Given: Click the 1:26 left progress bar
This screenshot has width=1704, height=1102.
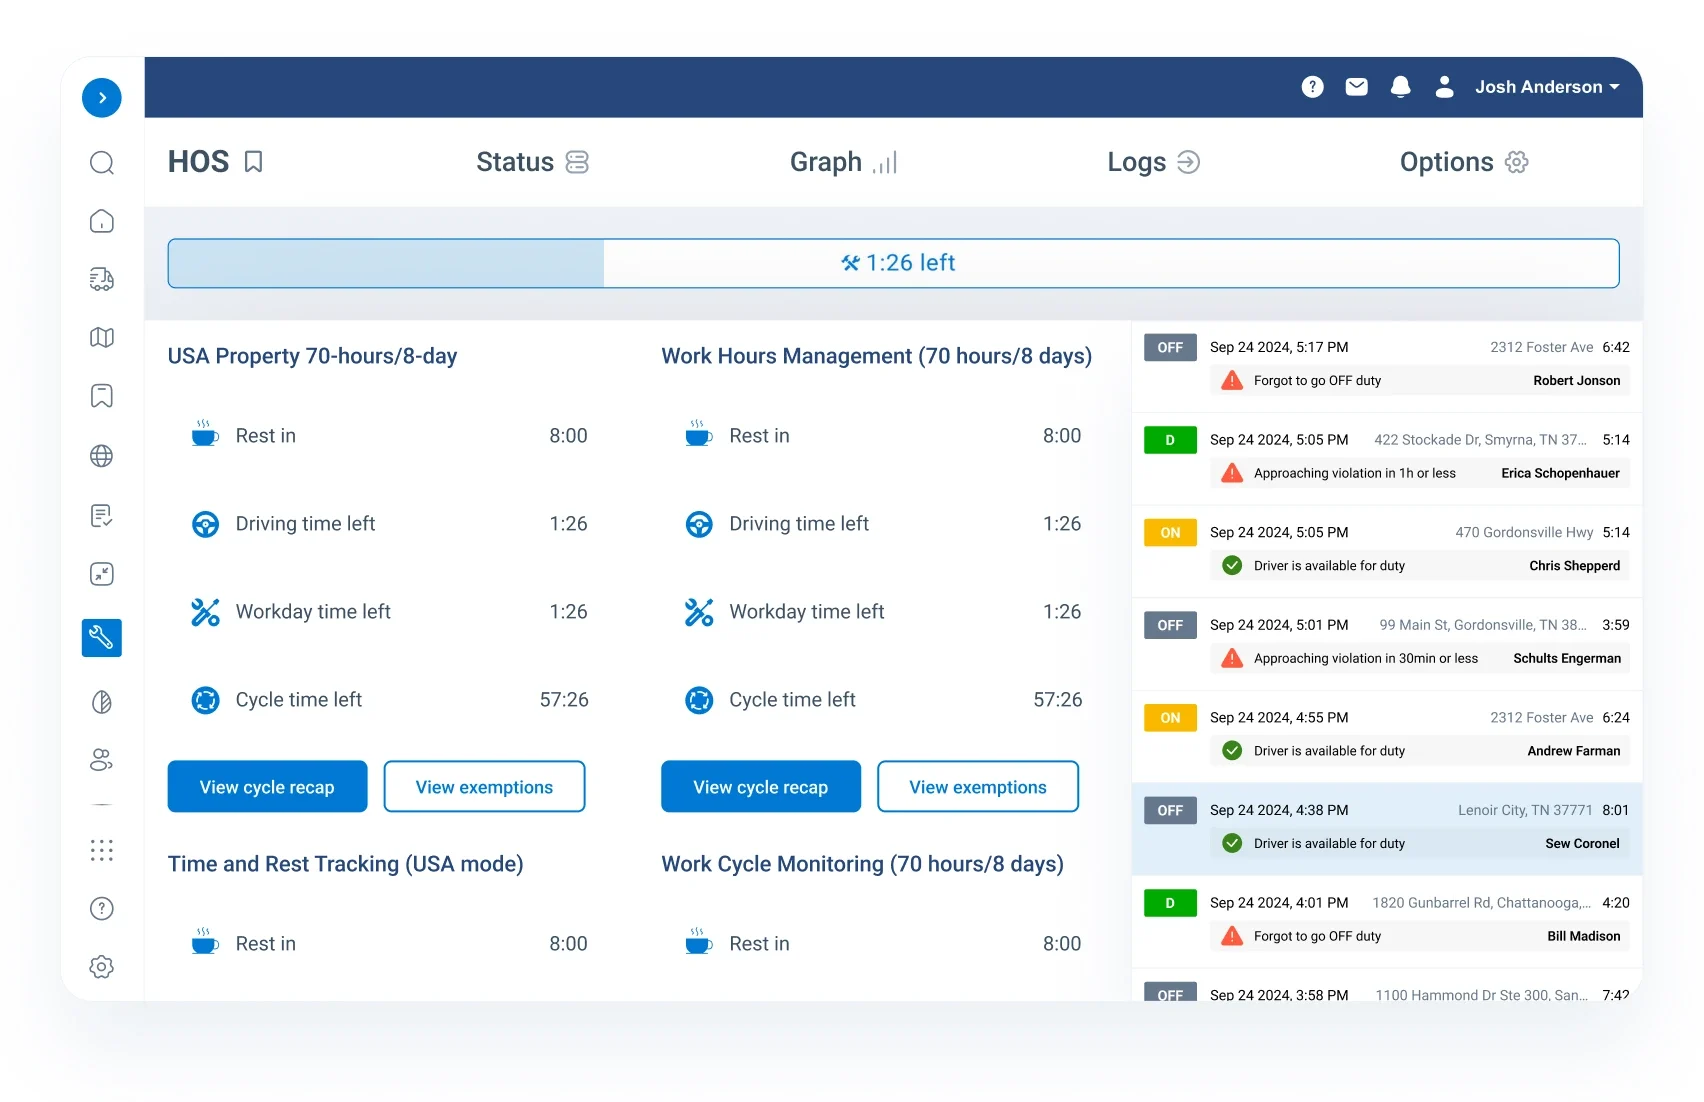Looking at the screenshot, I should [x=893, y=263].
